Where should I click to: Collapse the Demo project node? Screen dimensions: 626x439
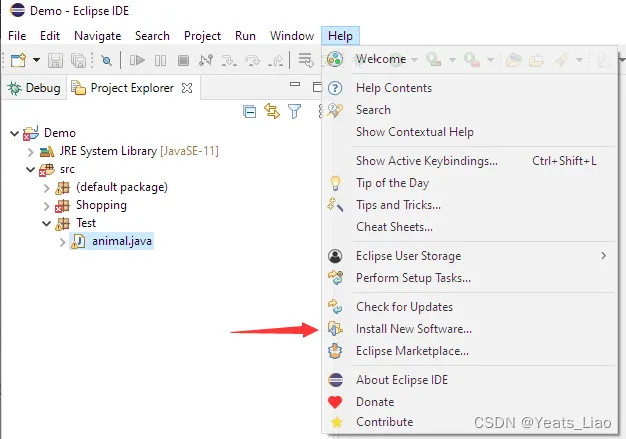pos(14,133)
